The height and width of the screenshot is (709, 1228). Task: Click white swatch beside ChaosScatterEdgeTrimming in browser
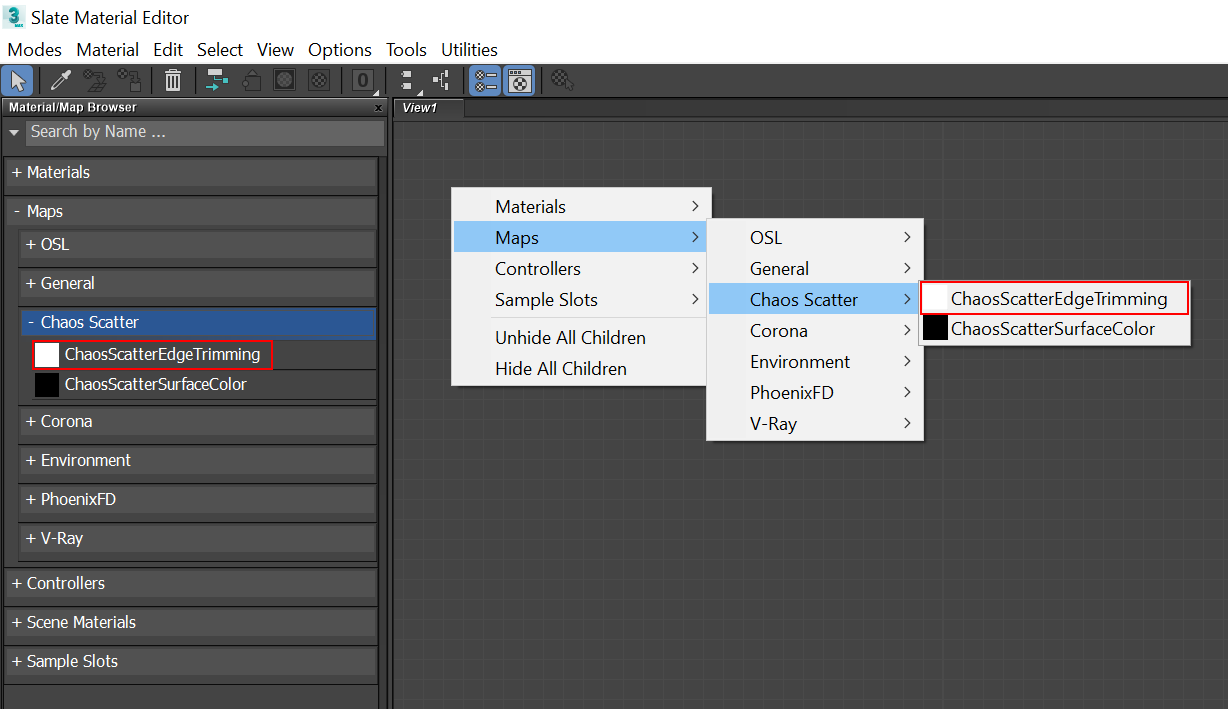click(47, 354)
